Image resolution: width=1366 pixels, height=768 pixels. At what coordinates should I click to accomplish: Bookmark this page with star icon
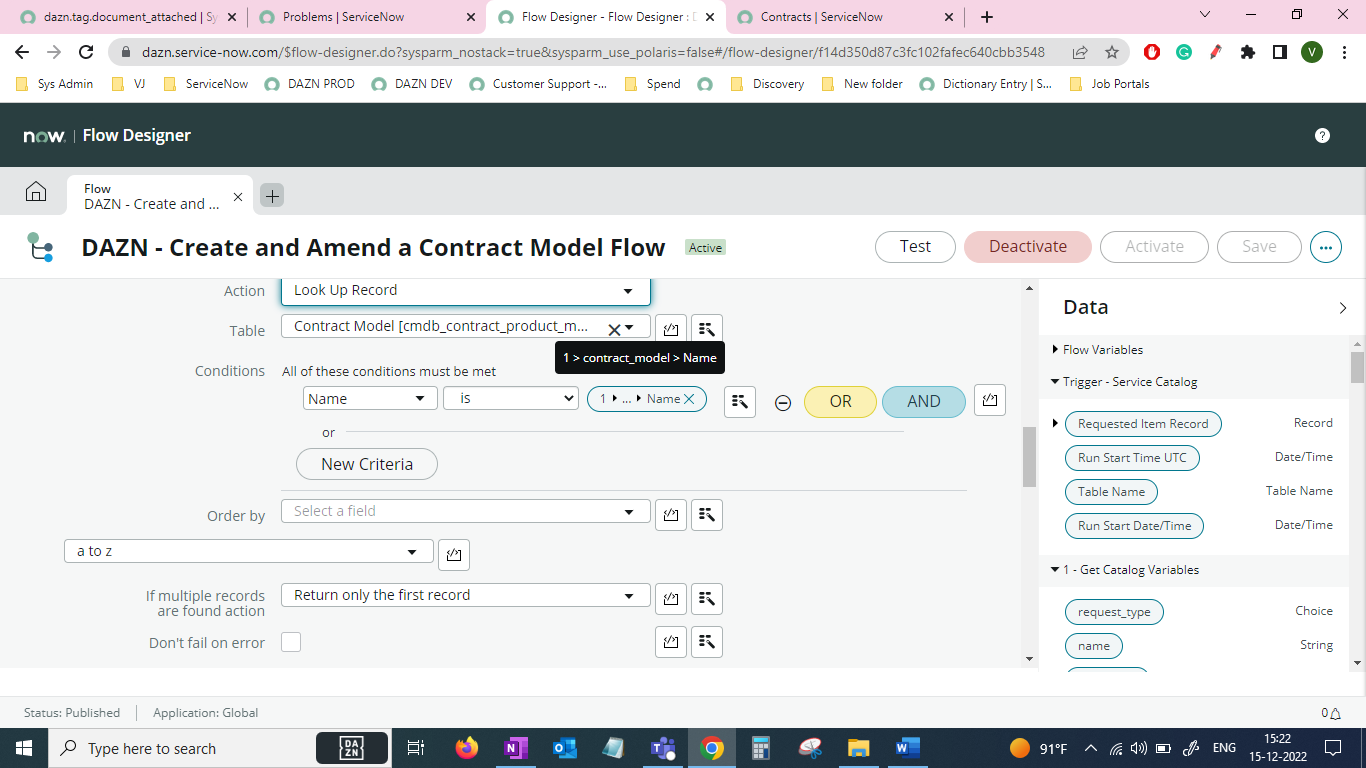pos(1112,52)
